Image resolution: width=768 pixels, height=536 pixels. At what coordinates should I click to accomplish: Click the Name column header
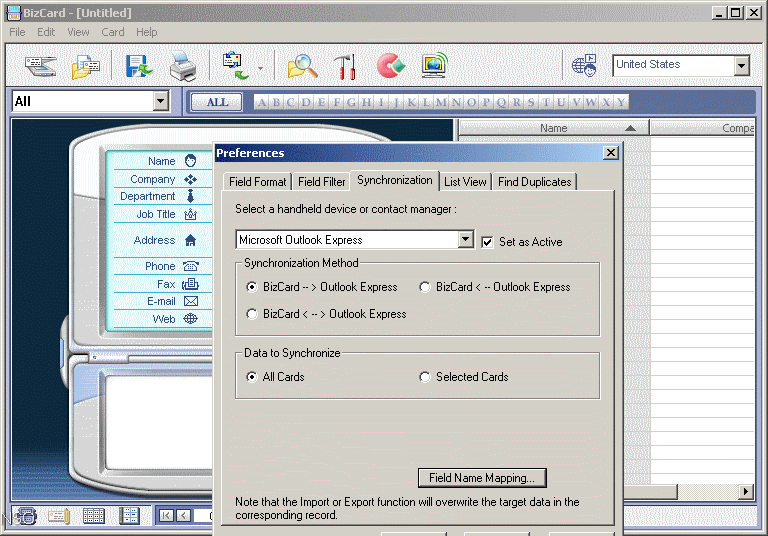click(553, 128)
